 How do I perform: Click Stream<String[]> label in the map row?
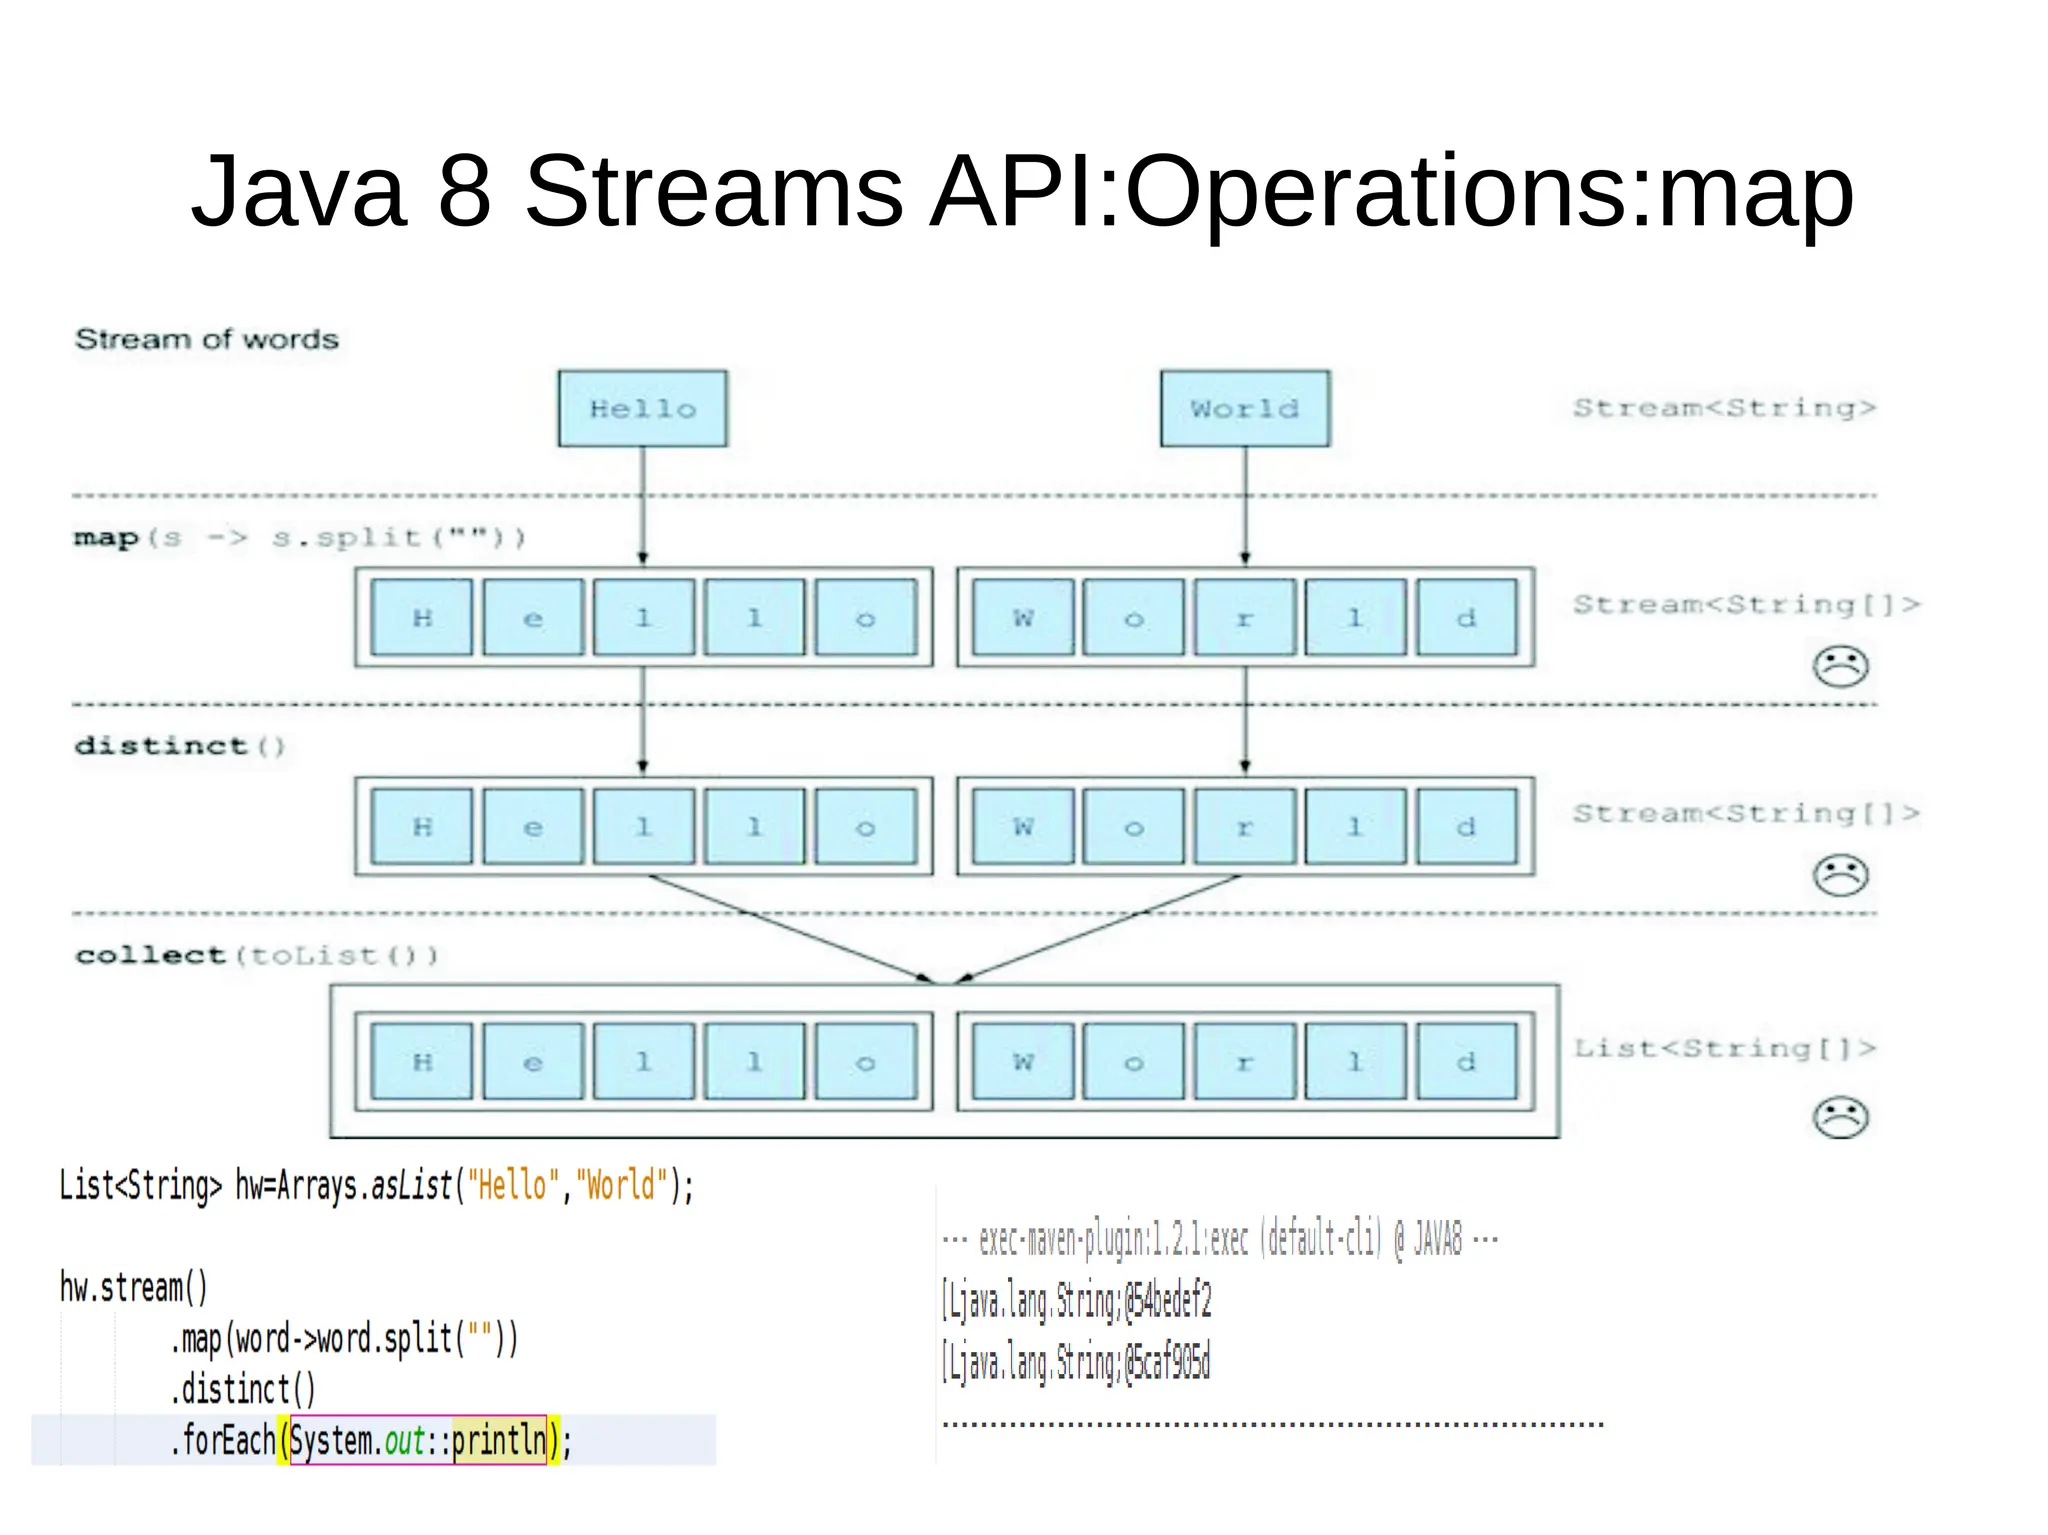coord(1746,604)
